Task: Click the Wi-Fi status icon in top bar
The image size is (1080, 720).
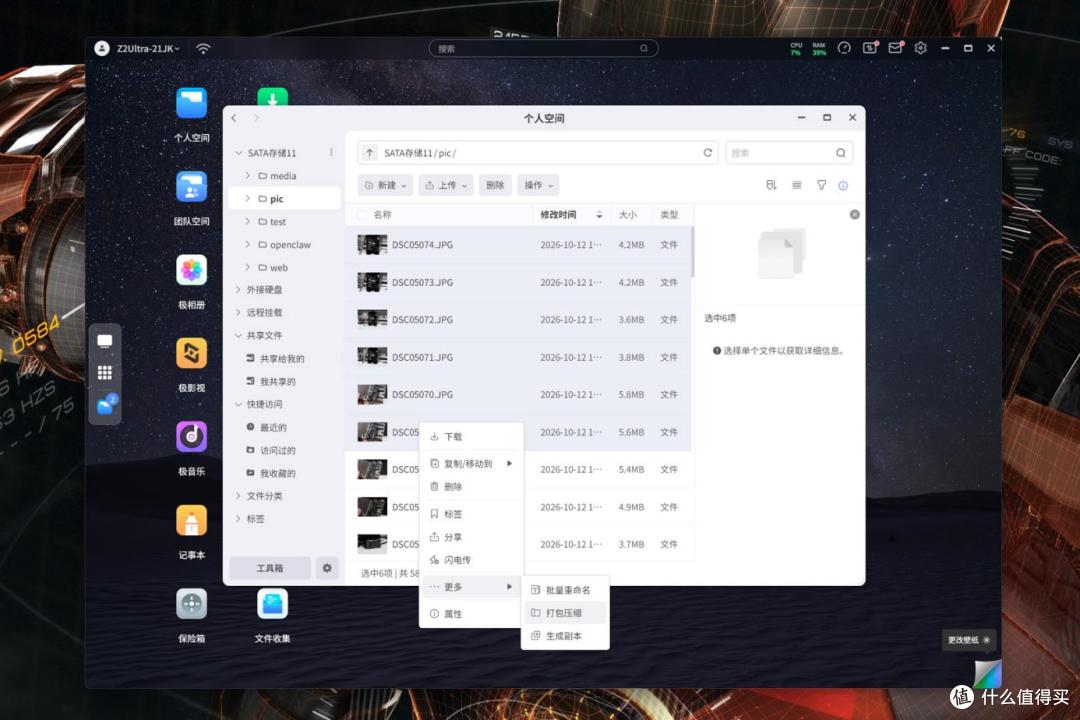Action: coord(203,48)
